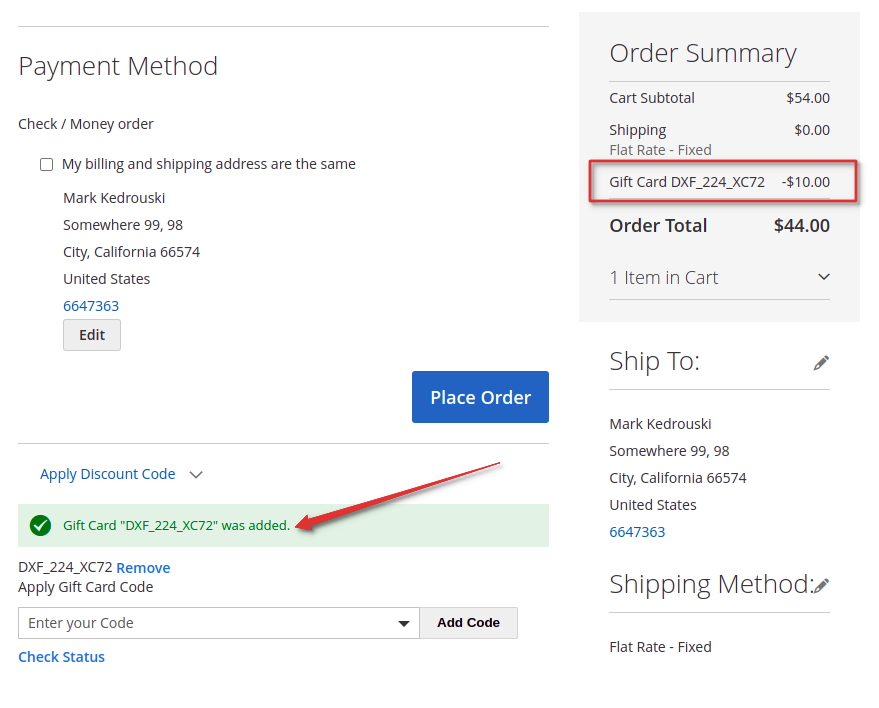Expand the 1 Item in Cart chevron
The height and width of the screenshot is (708, 879).
tap(824, 277)
